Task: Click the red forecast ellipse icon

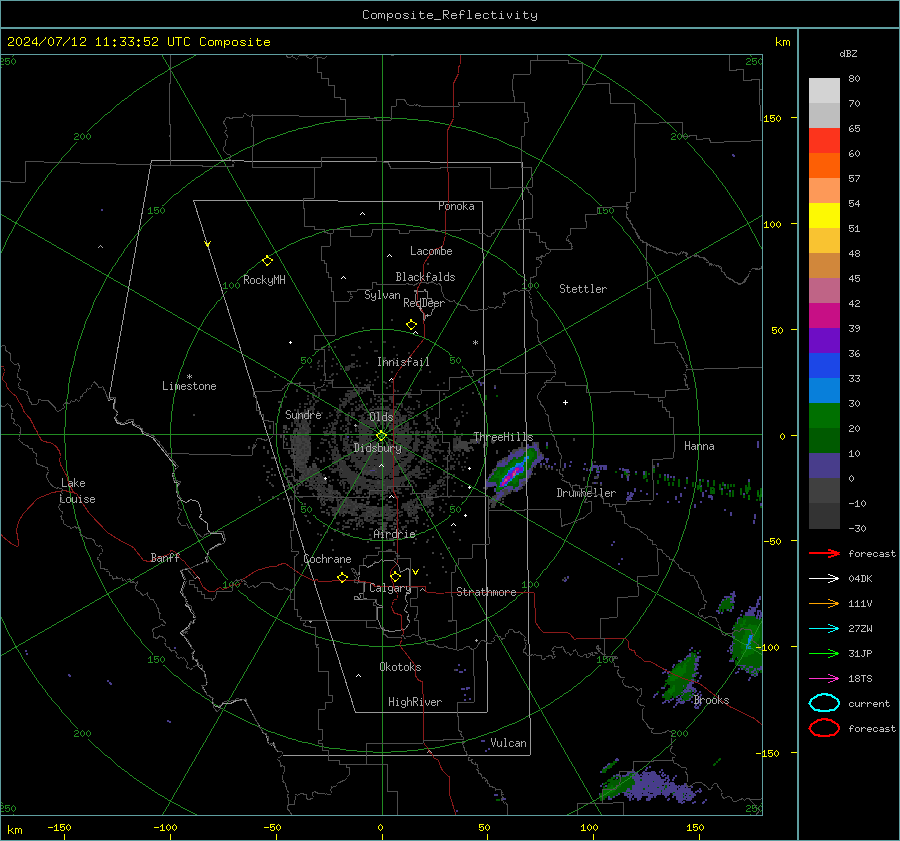Action: point(824,728)
